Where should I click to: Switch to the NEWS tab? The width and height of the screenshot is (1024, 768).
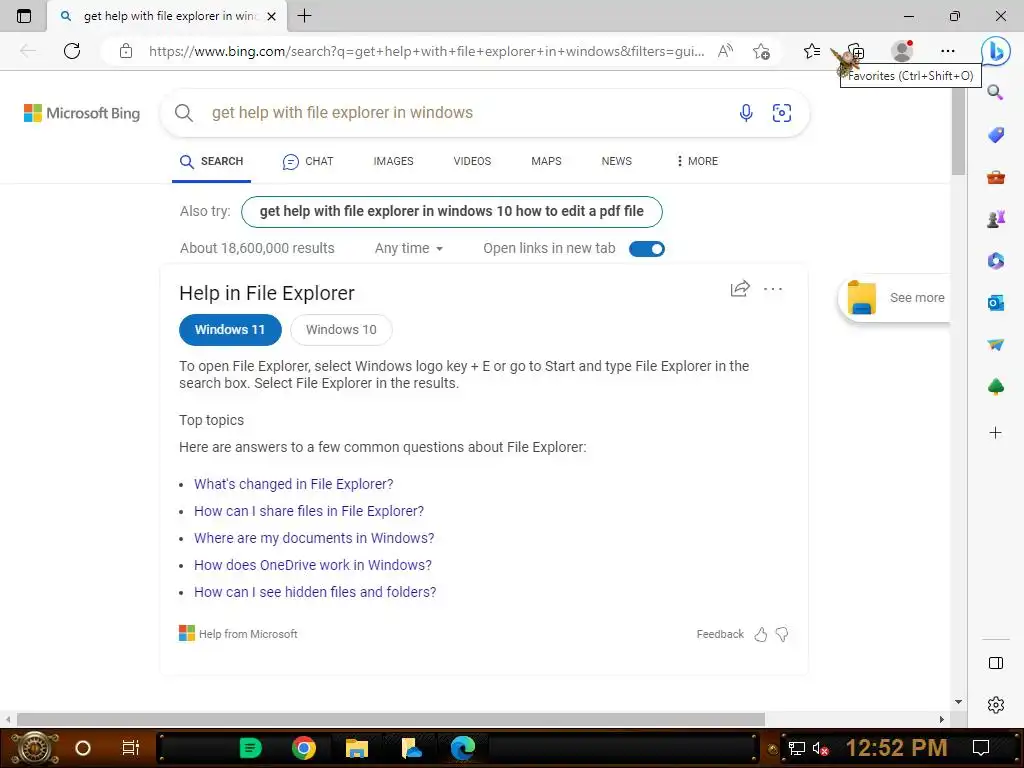point(616,161)
